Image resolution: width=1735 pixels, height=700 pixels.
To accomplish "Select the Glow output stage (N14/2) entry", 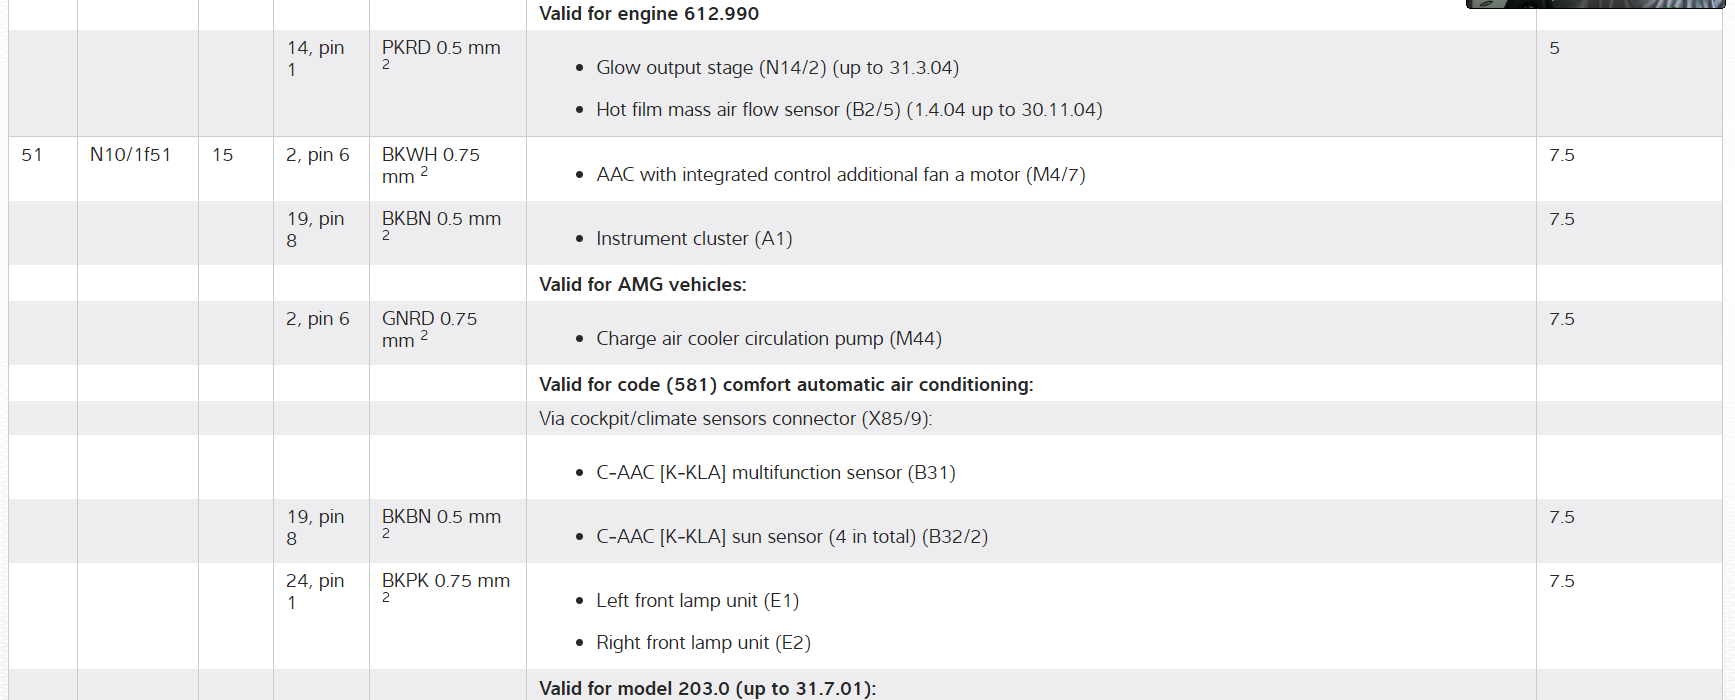I will pyautogui.click(x=776, y=68).
